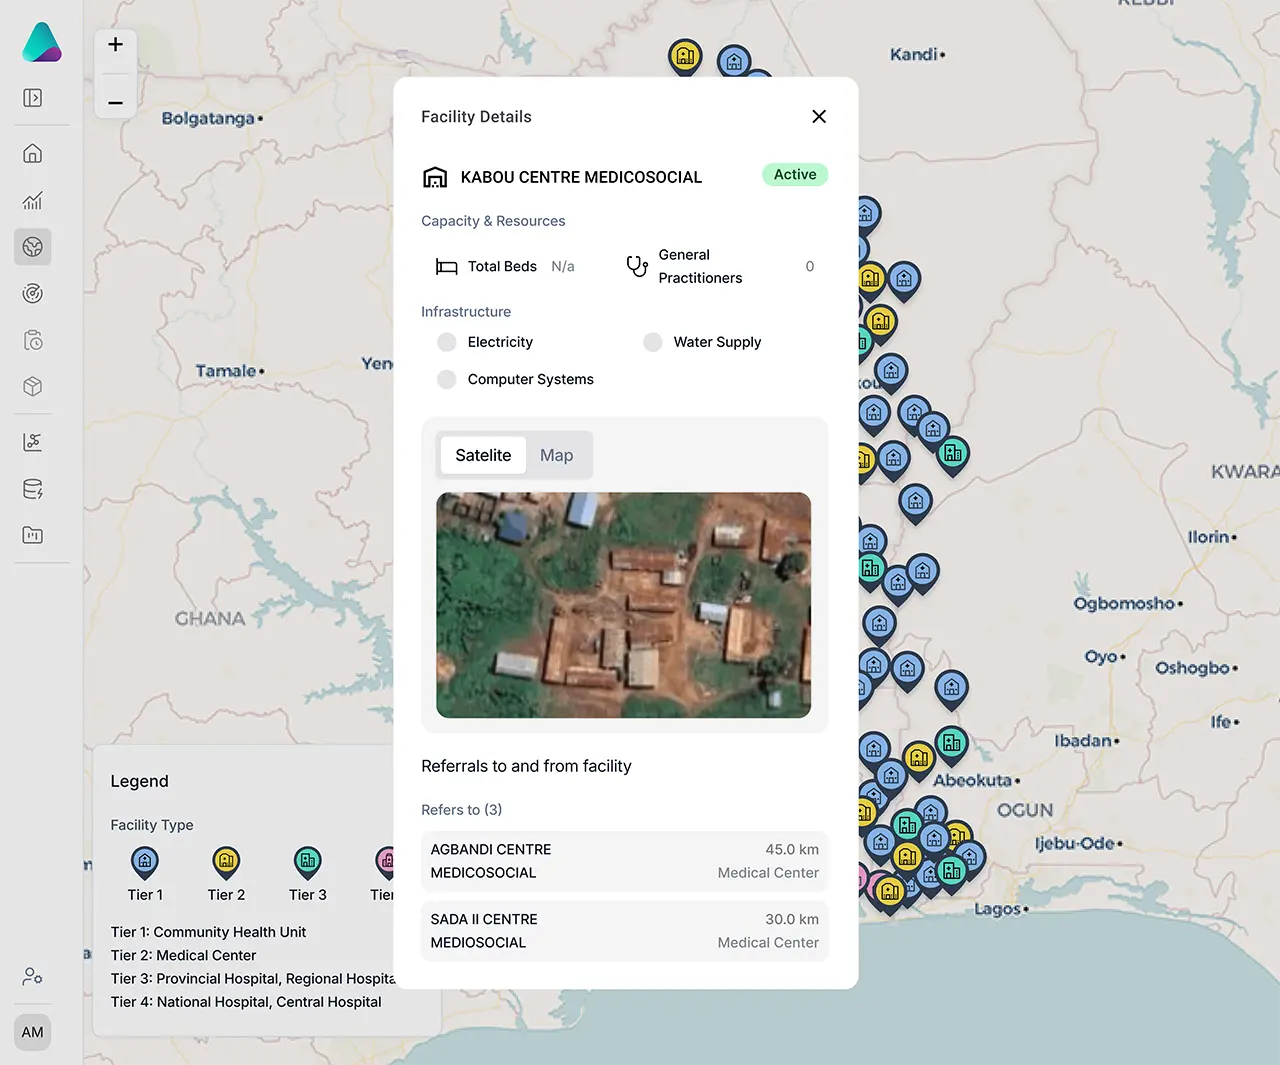Screen dimensions: 1280x1065
Task: Open the user settings icon
Action: point(33,976)
